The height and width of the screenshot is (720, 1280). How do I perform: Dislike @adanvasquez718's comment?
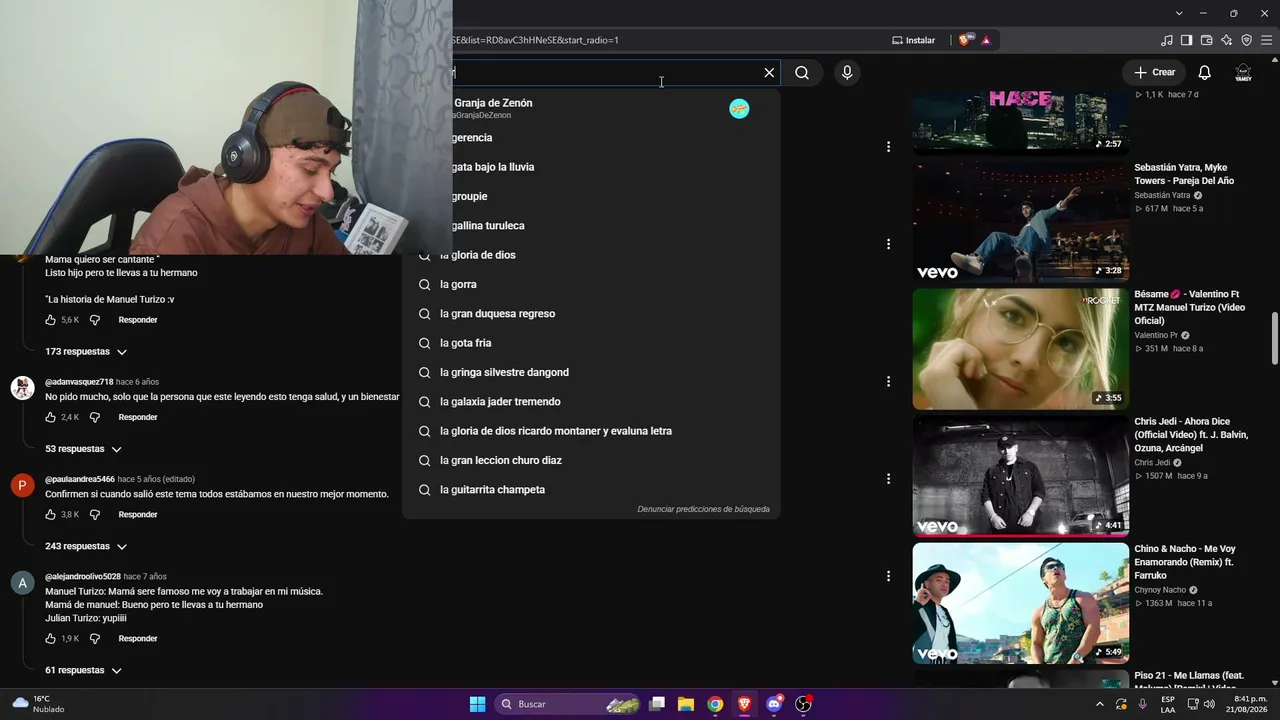click(x=95, y=417)
